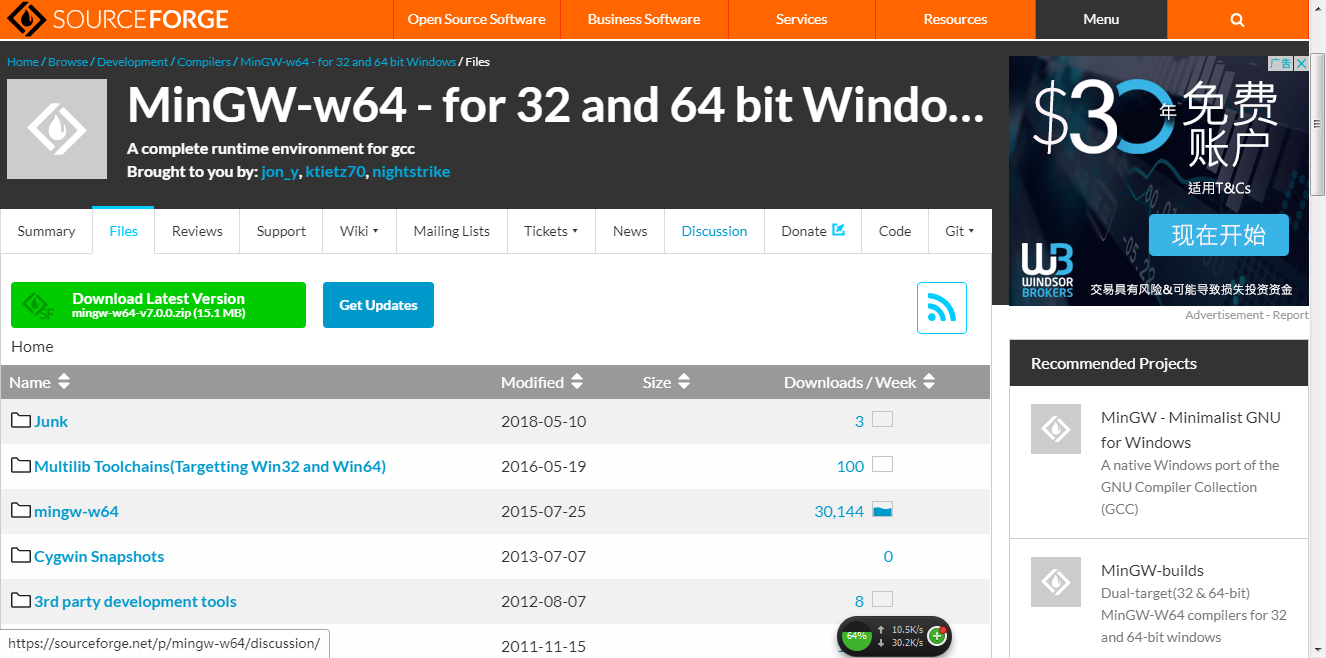Open download stats chart for 3rd party tools
This screenshot has height=658, width=1326.
pyautogui.click(x=882, y=600)
